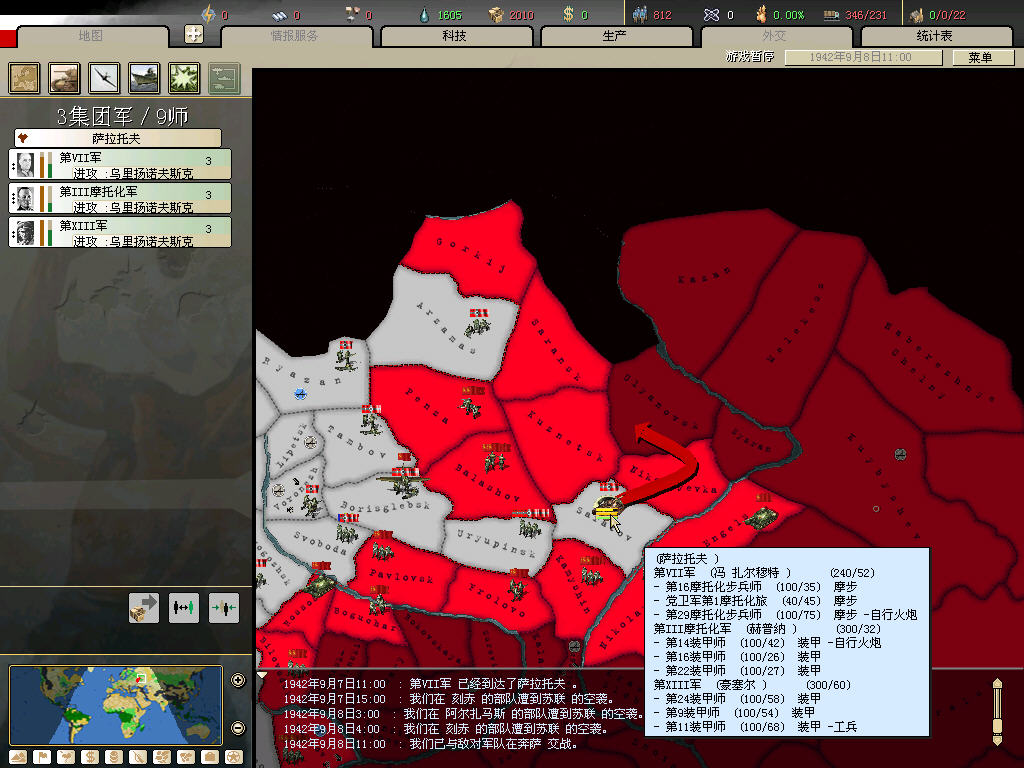Viewport: 1024px width, 768px height.
Task: Toggle the terrain map mode mountain icon
Action: [x=19, y=756]
